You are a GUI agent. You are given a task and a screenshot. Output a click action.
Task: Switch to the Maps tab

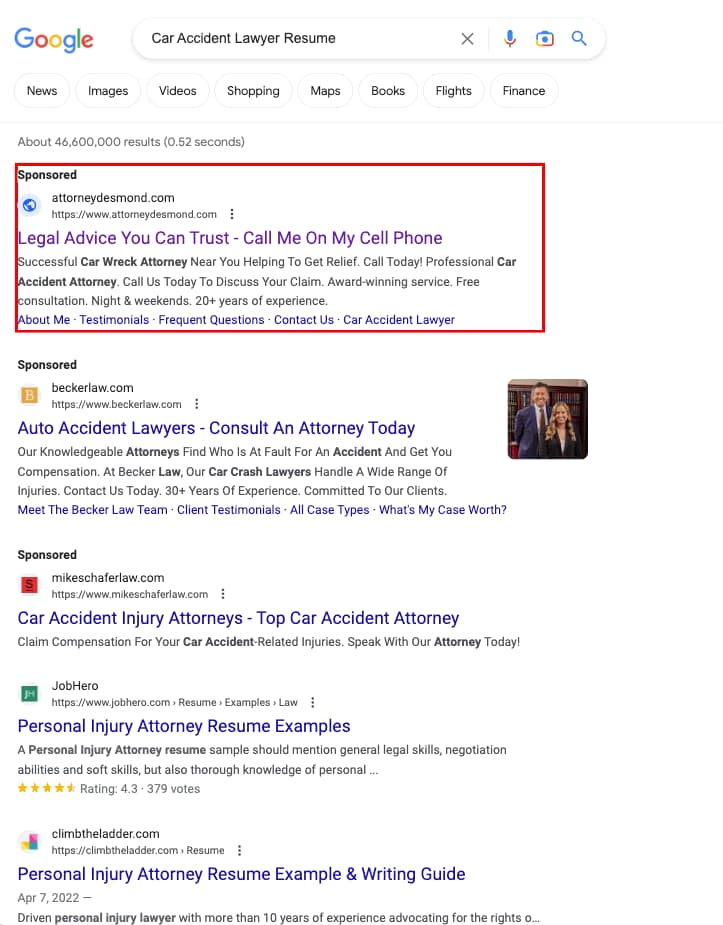[326, 91]
